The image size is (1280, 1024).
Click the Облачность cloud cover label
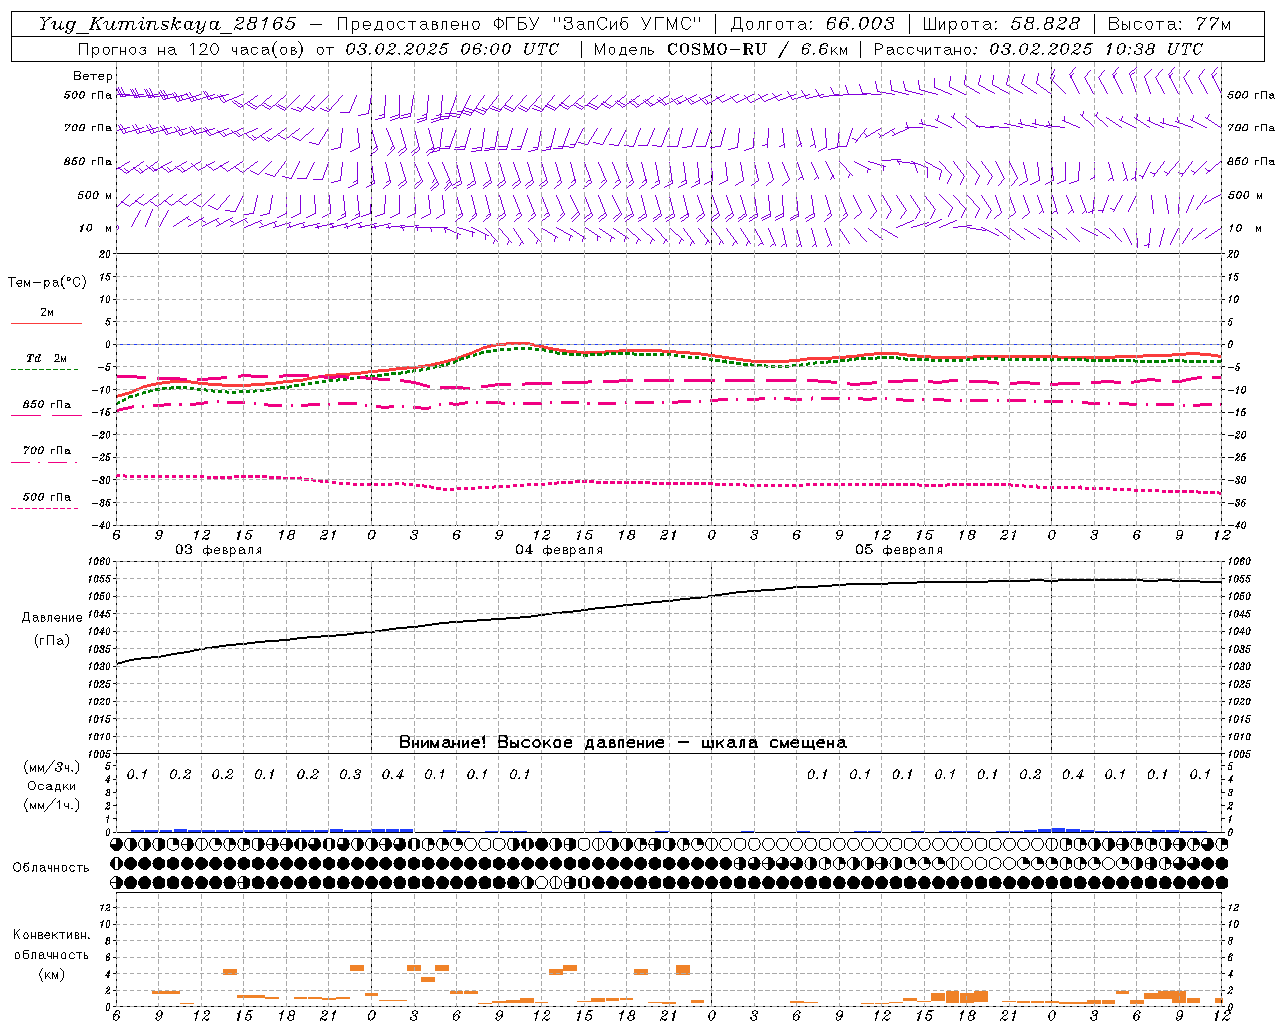(51, 868)
